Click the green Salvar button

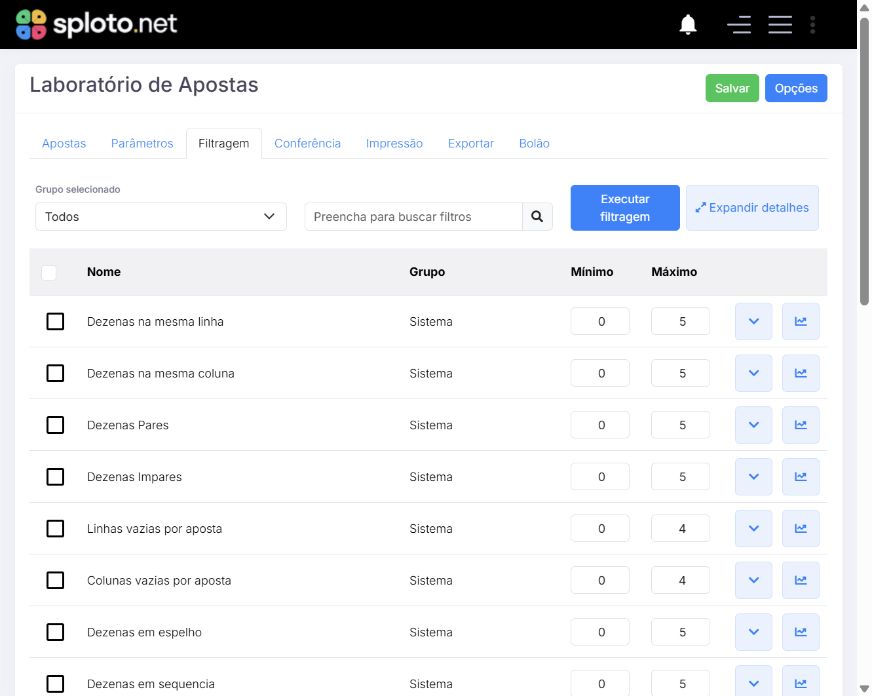click(732, 88)
